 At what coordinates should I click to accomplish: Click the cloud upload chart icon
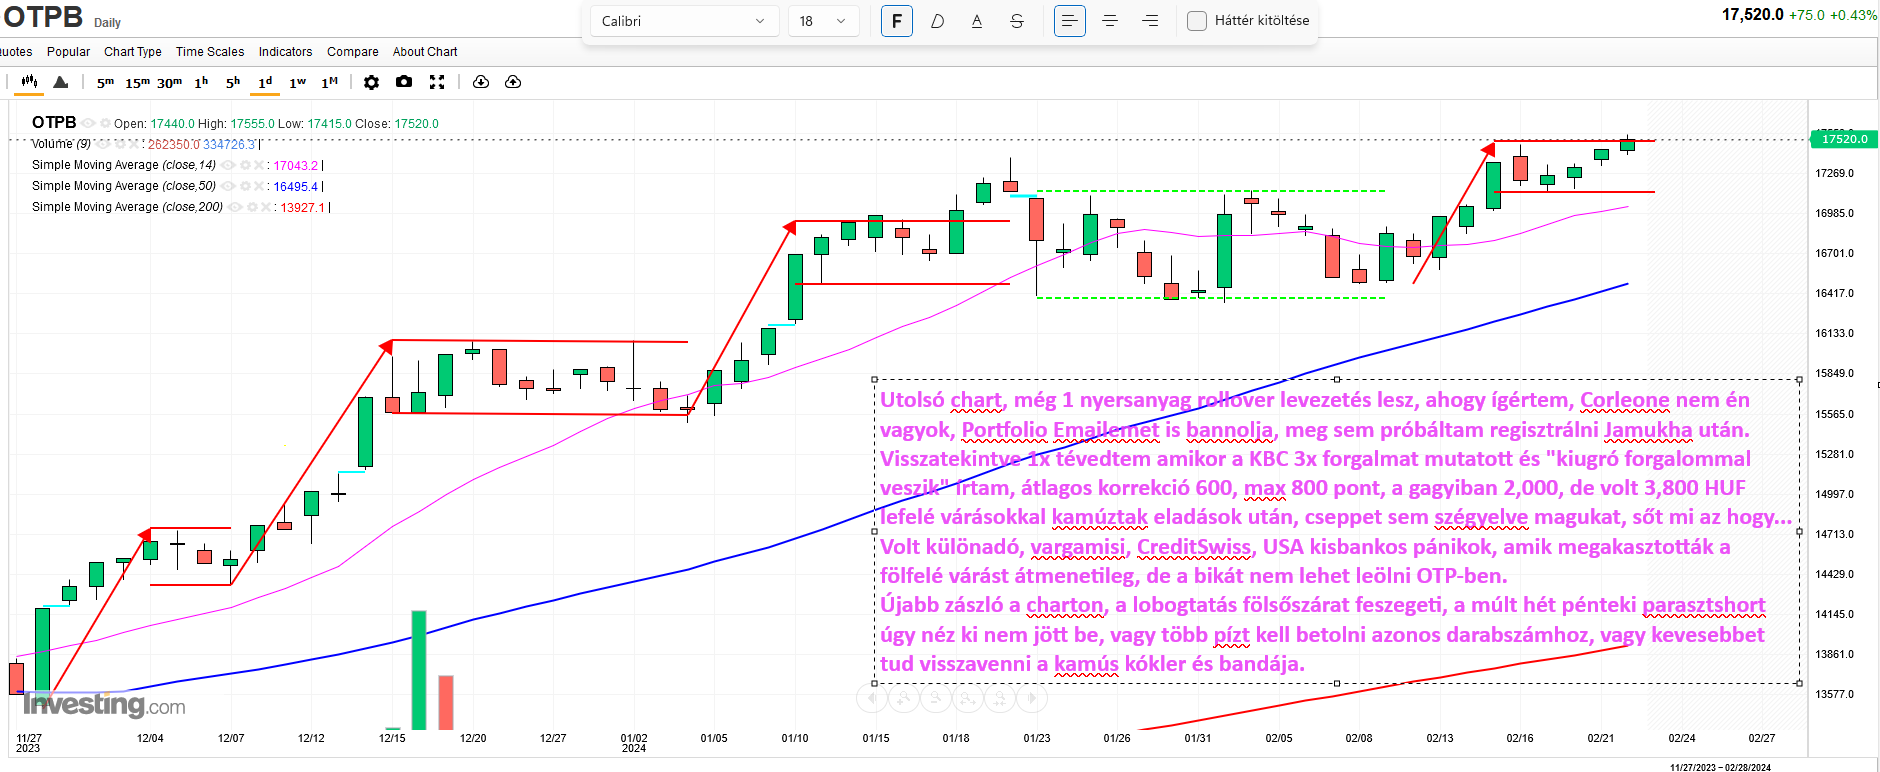pyautogui.click(x=513, y=82)
